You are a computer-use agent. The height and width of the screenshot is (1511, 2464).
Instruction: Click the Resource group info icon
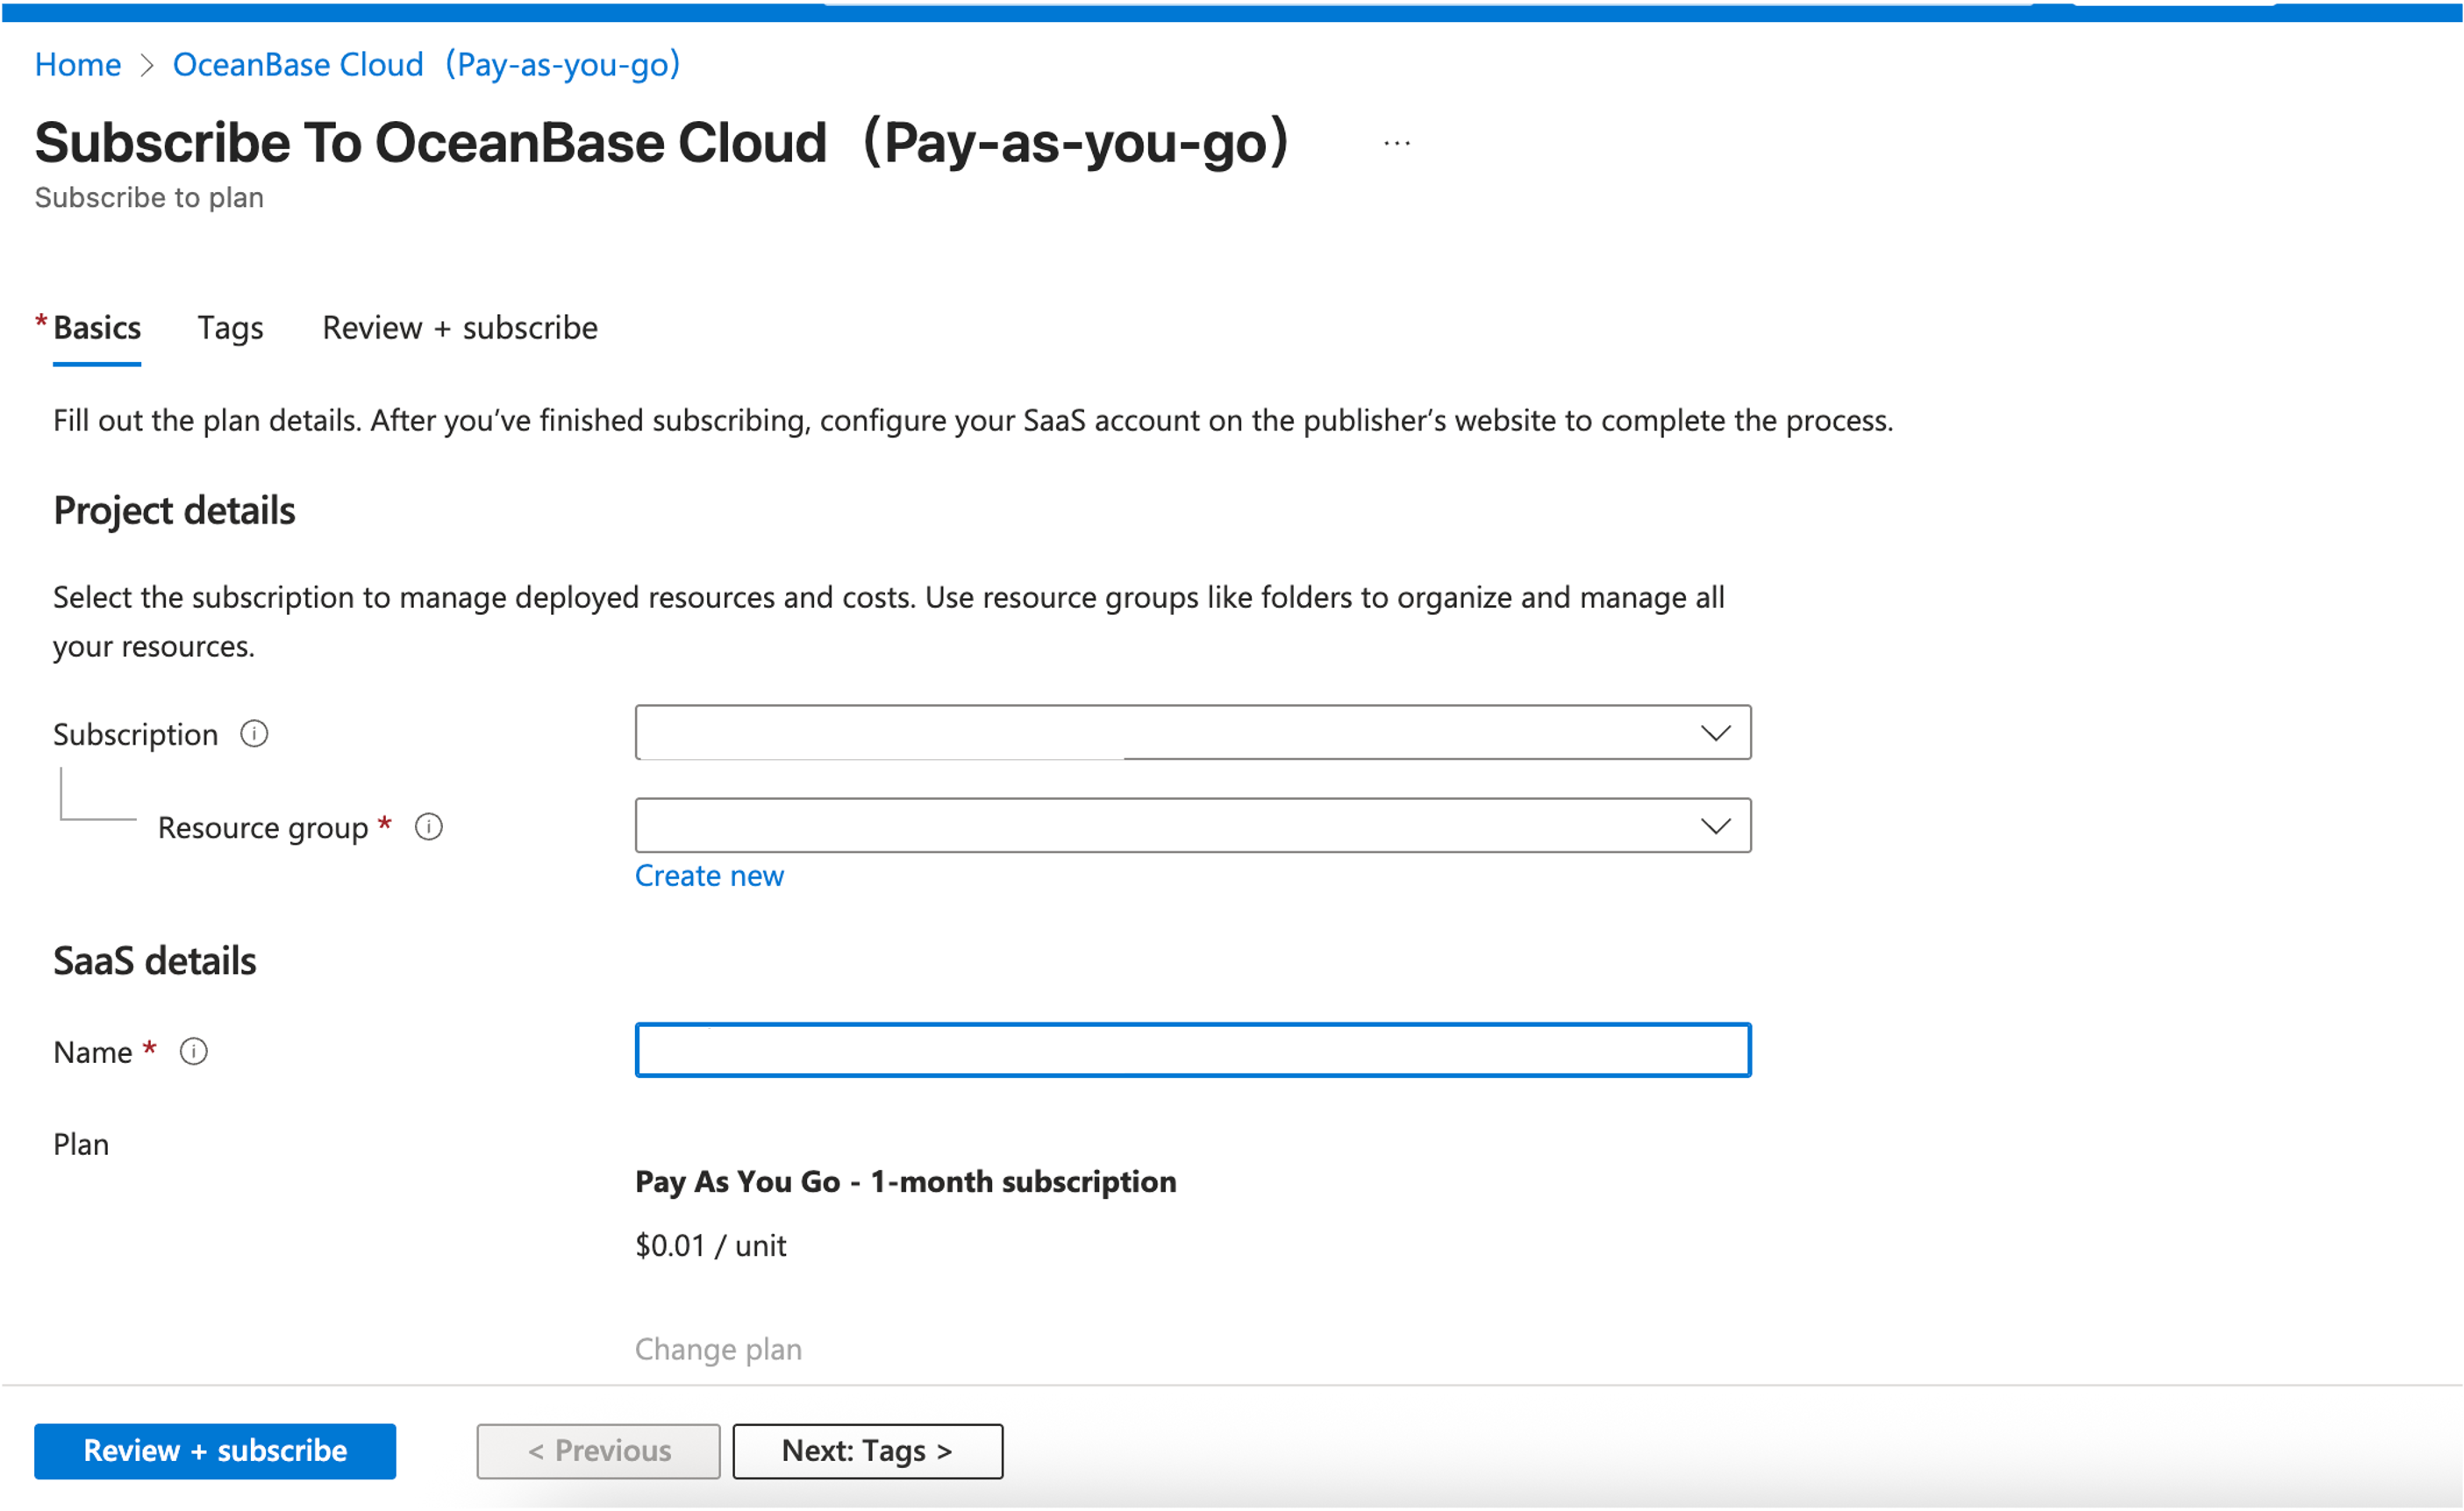pyautogui.click(x=429, y=827)
